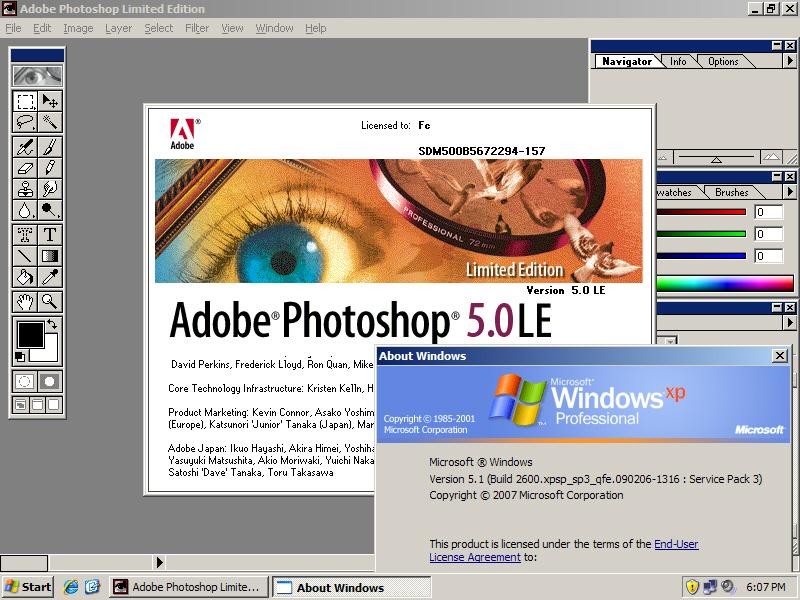This screenshot has height=600, width=800.
Task: Select the Zoom magnifier tool
Action: 50,302
